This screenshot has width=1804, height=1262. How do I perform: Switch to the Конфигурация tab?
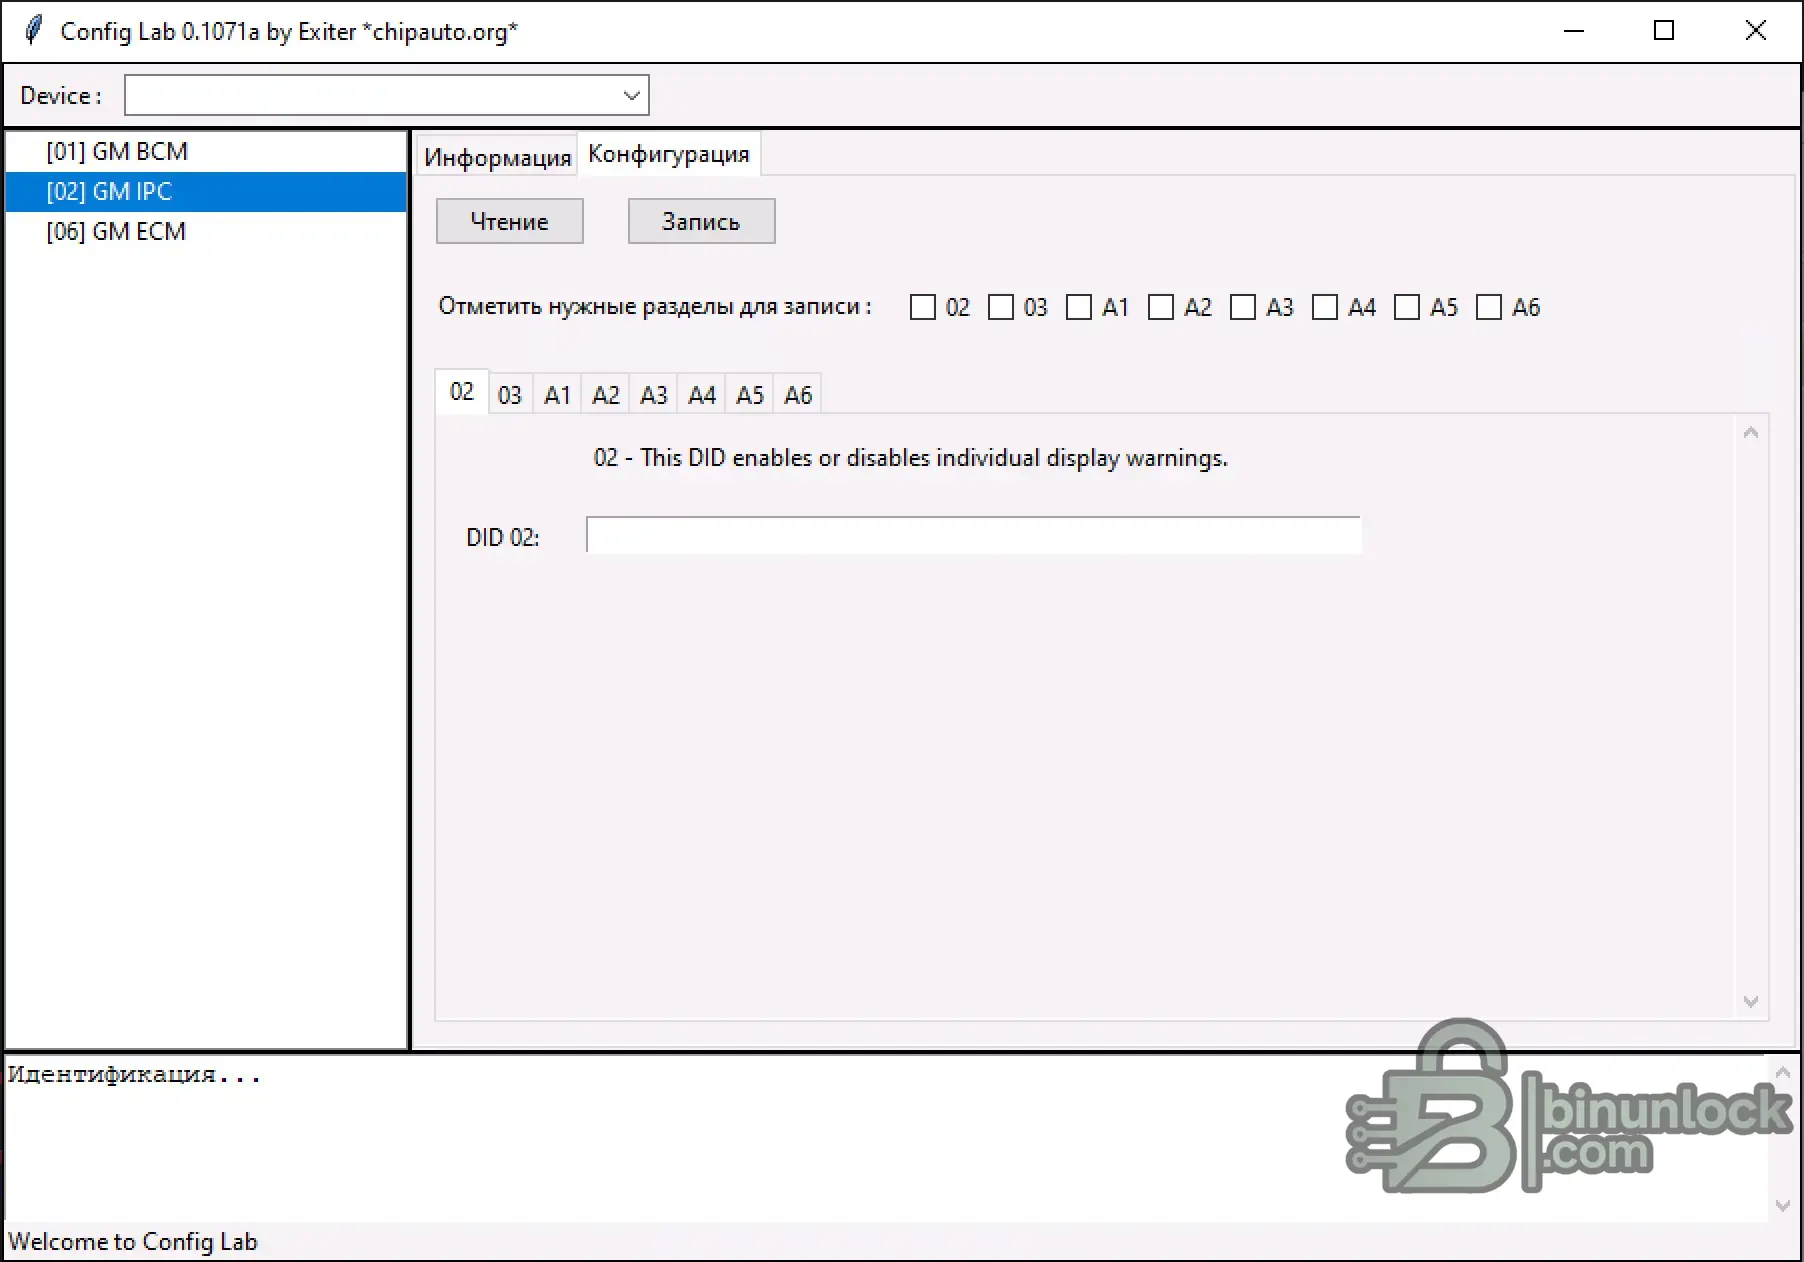pyautogui.click(x=669, y=154)
